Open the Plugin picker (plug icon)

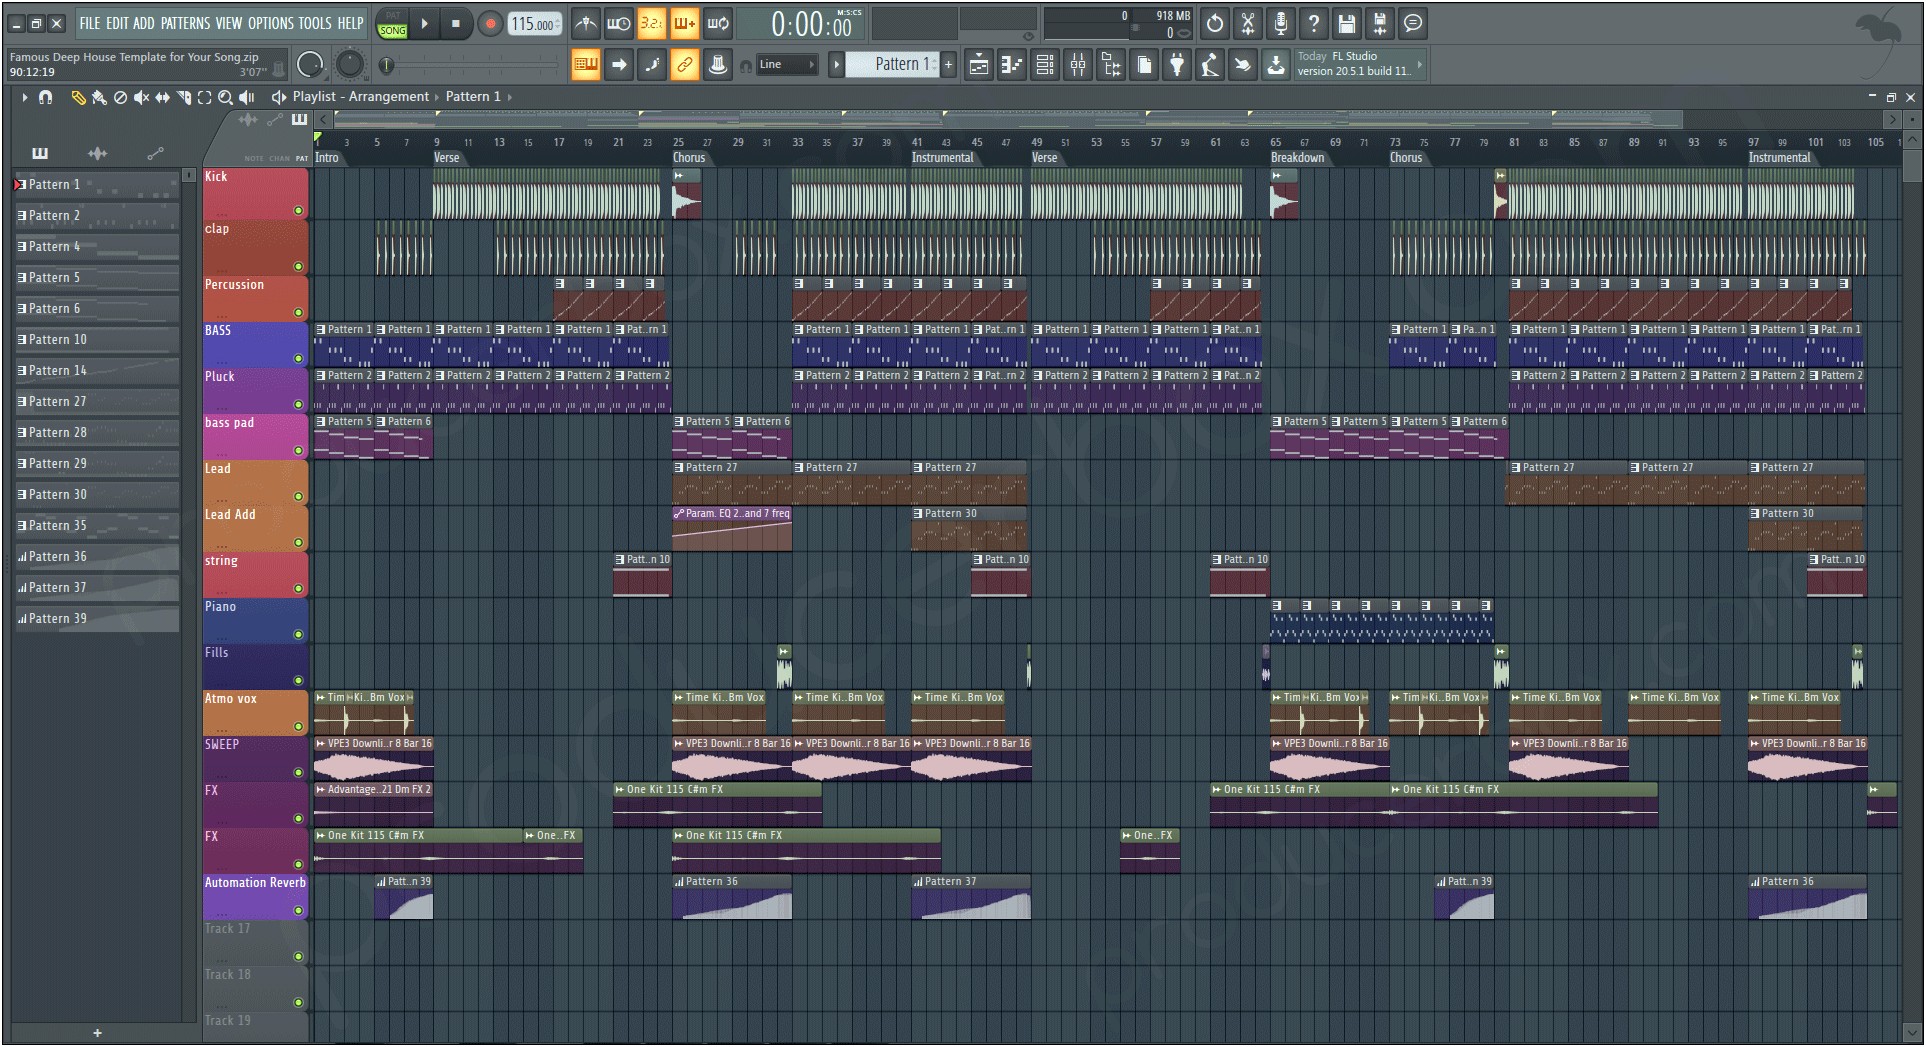1177,65
